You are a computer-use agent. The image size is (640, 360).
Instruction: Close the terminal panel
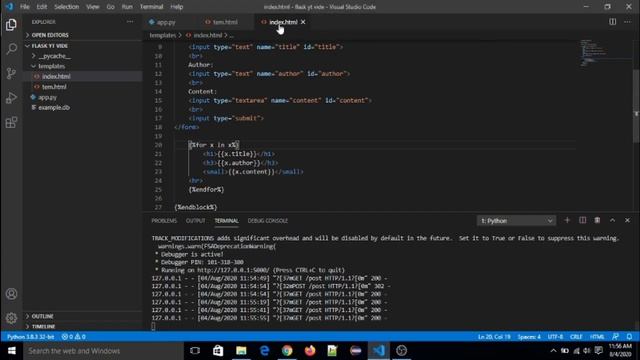[627, 220]
